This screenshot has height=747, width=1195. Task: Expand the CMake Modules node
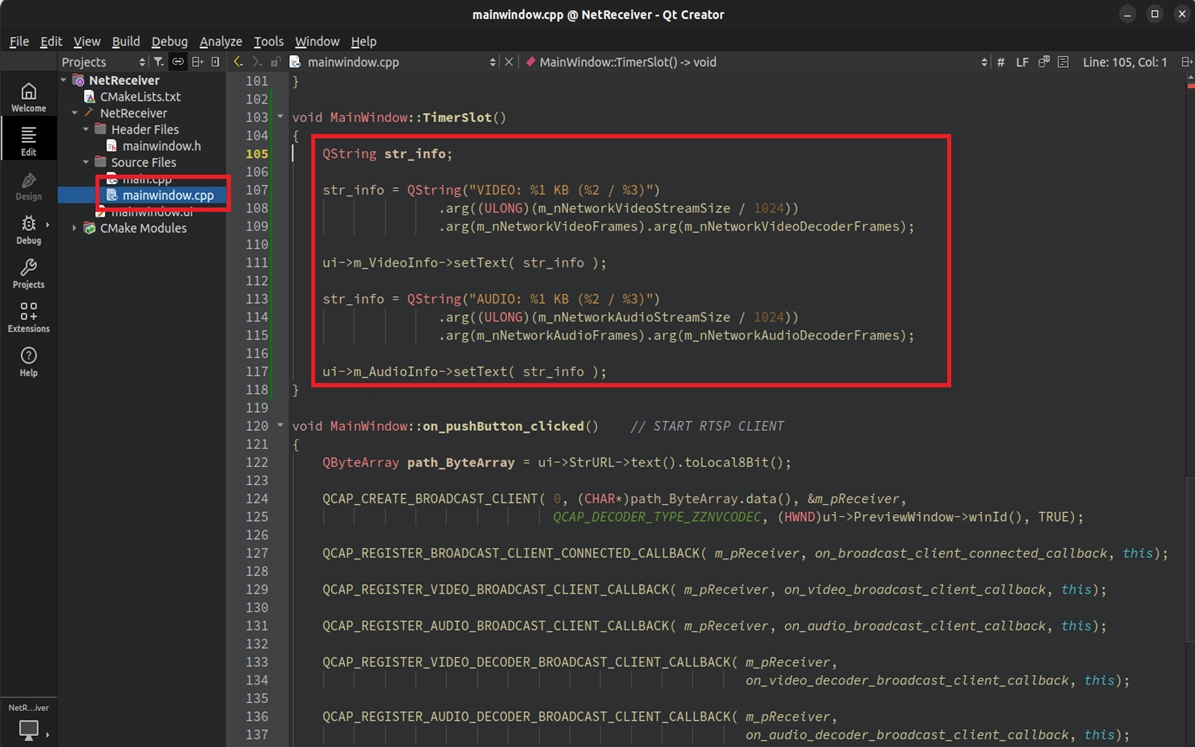tap(75, 228)
